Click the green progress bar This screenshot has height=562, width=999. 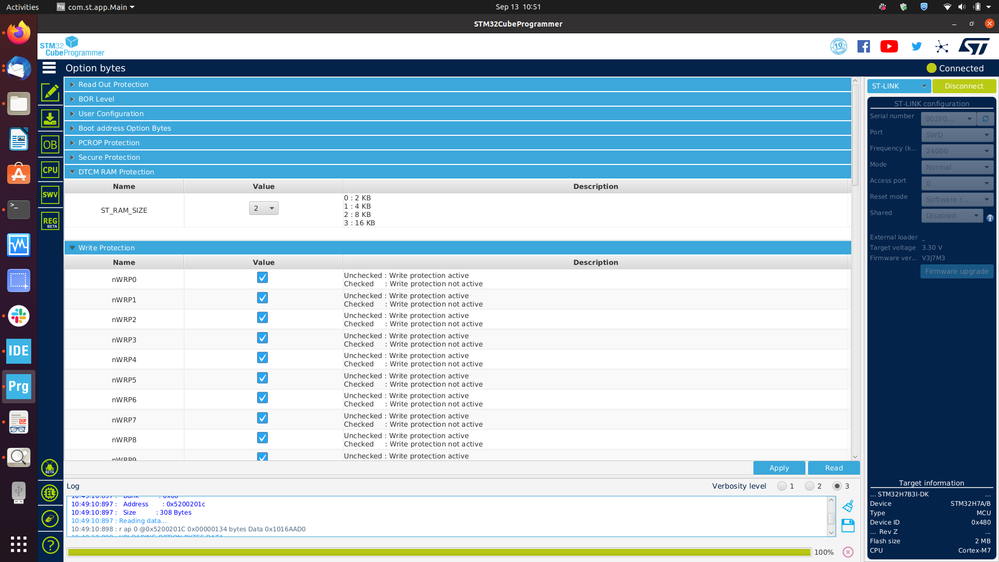(439, 552)
